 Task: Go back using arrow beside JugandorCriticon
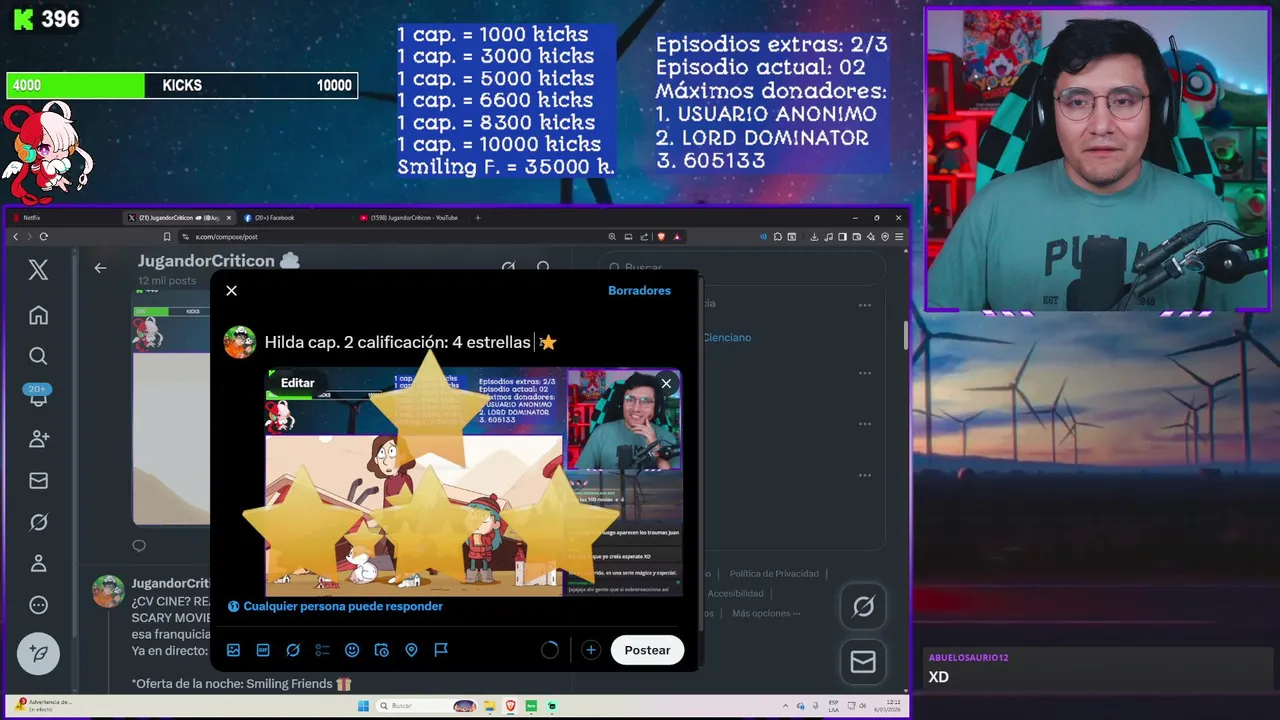[100, 267]
